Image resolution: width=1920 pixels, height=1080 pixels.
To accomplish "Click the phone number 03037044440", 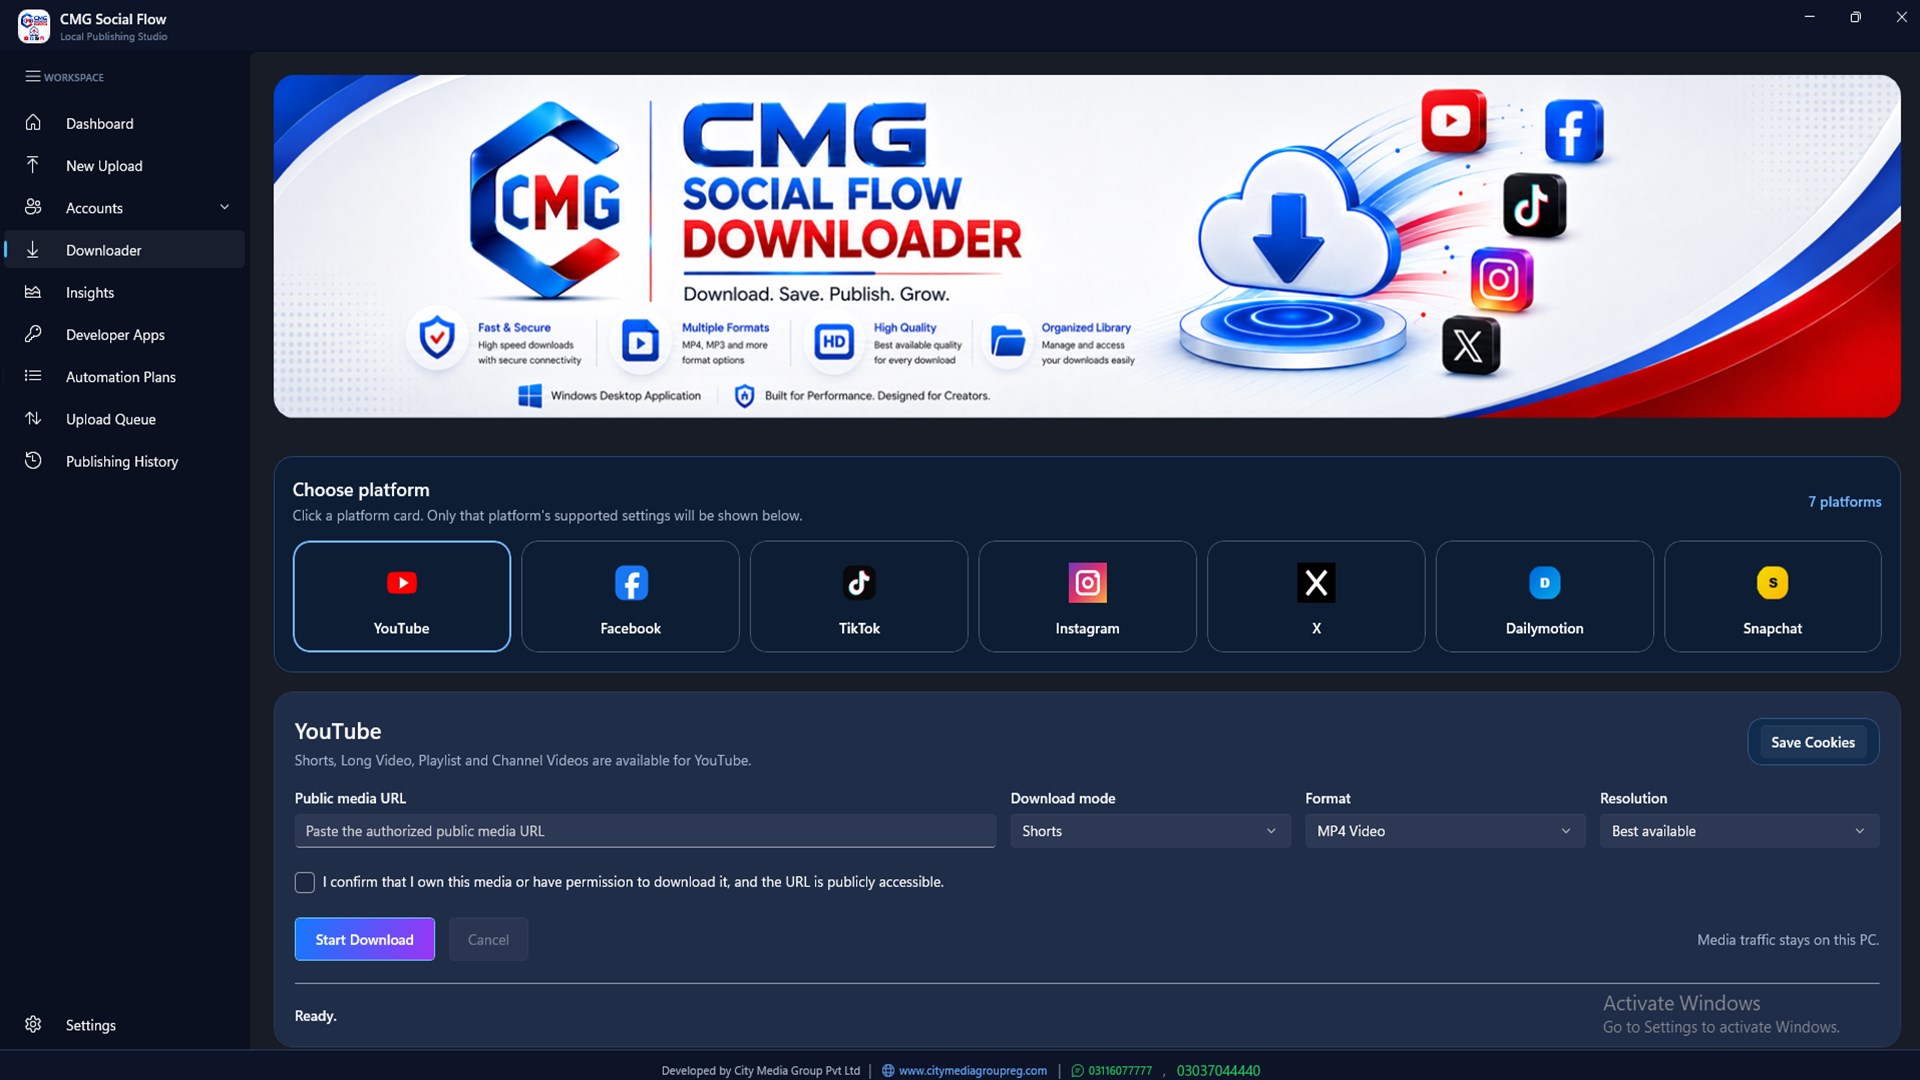I will coord(1218,1070).
